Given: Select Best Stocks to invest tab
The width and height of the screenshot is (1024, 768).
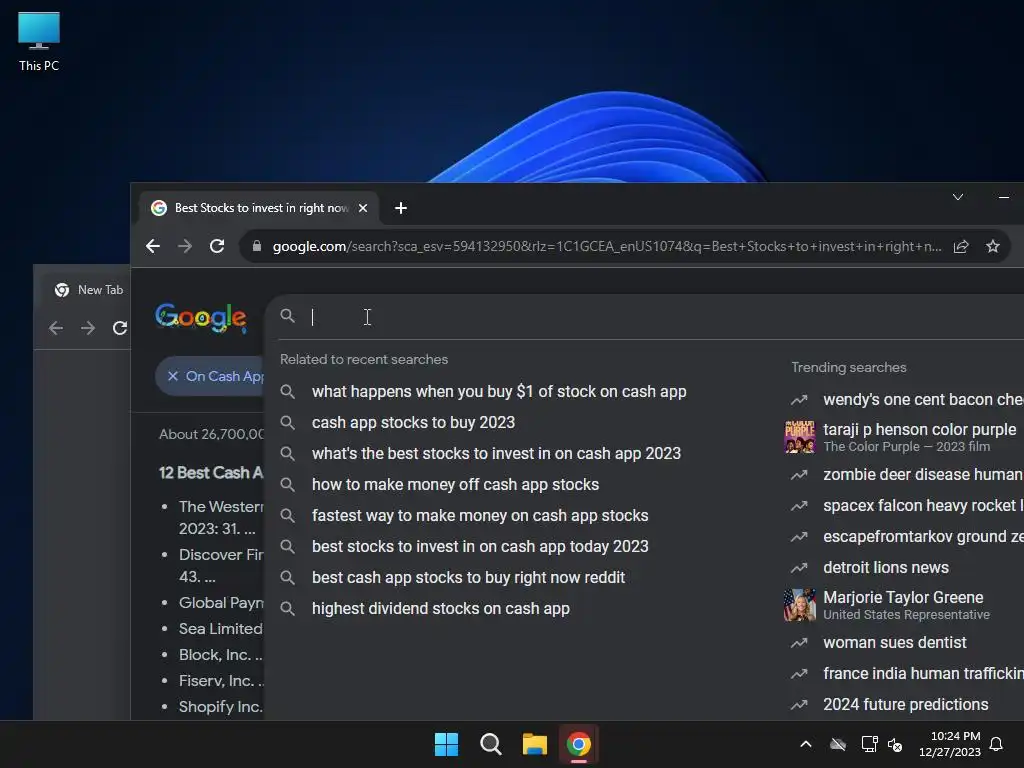Looking at the screenshot, I should tap(259, 208).
